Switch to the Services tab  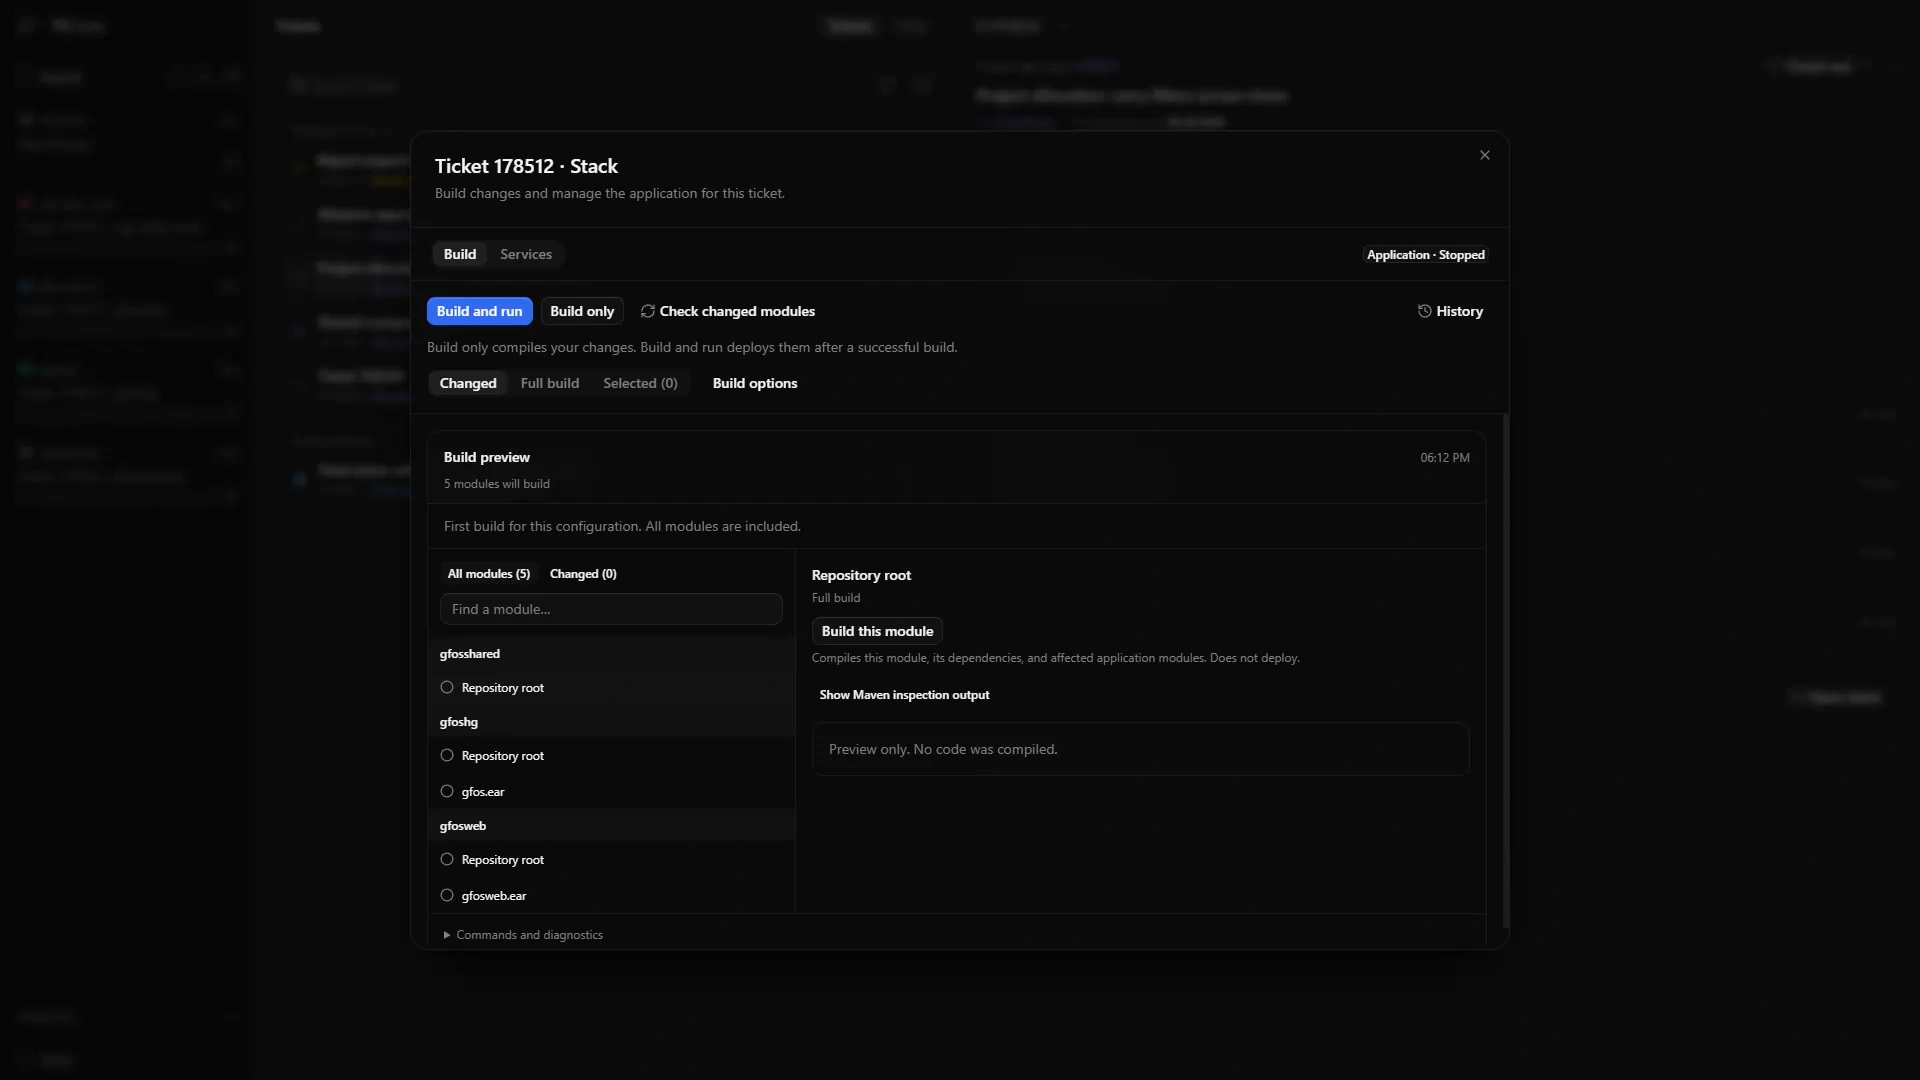pos(526,254)
